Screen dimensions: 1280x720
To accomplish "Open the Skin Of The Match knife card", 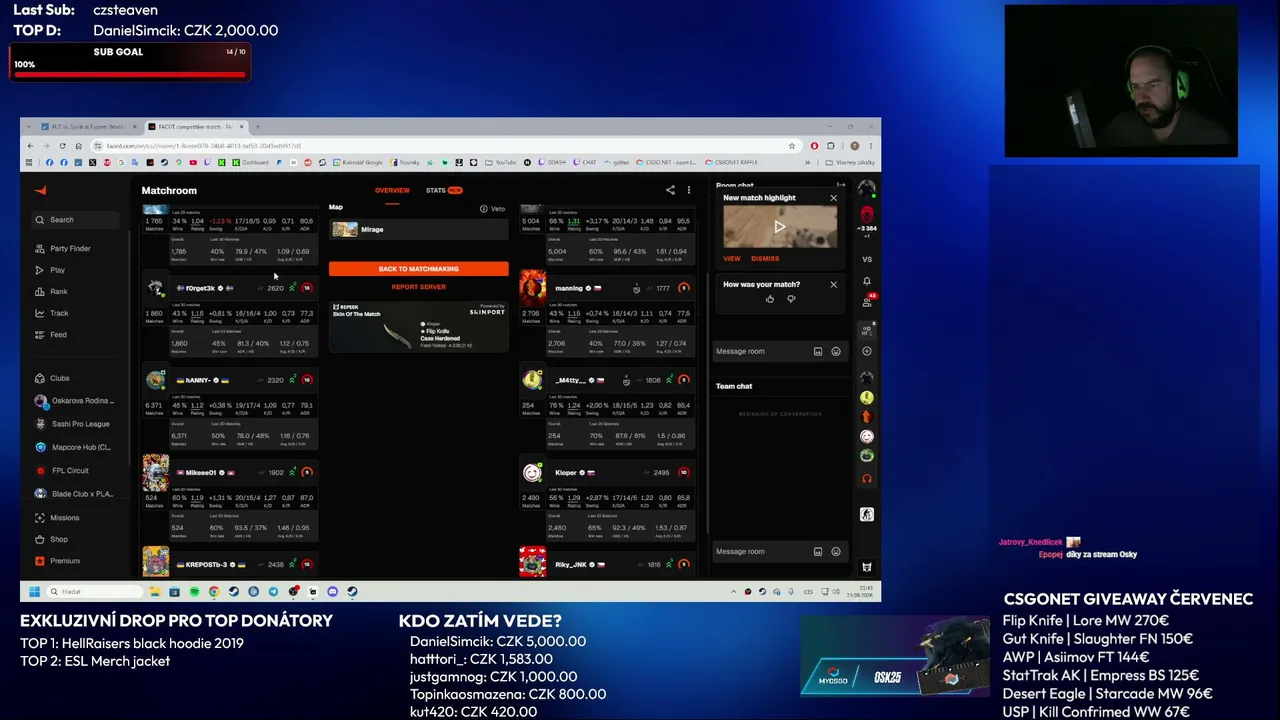I will pyautogui.click(x=418, y=327).
